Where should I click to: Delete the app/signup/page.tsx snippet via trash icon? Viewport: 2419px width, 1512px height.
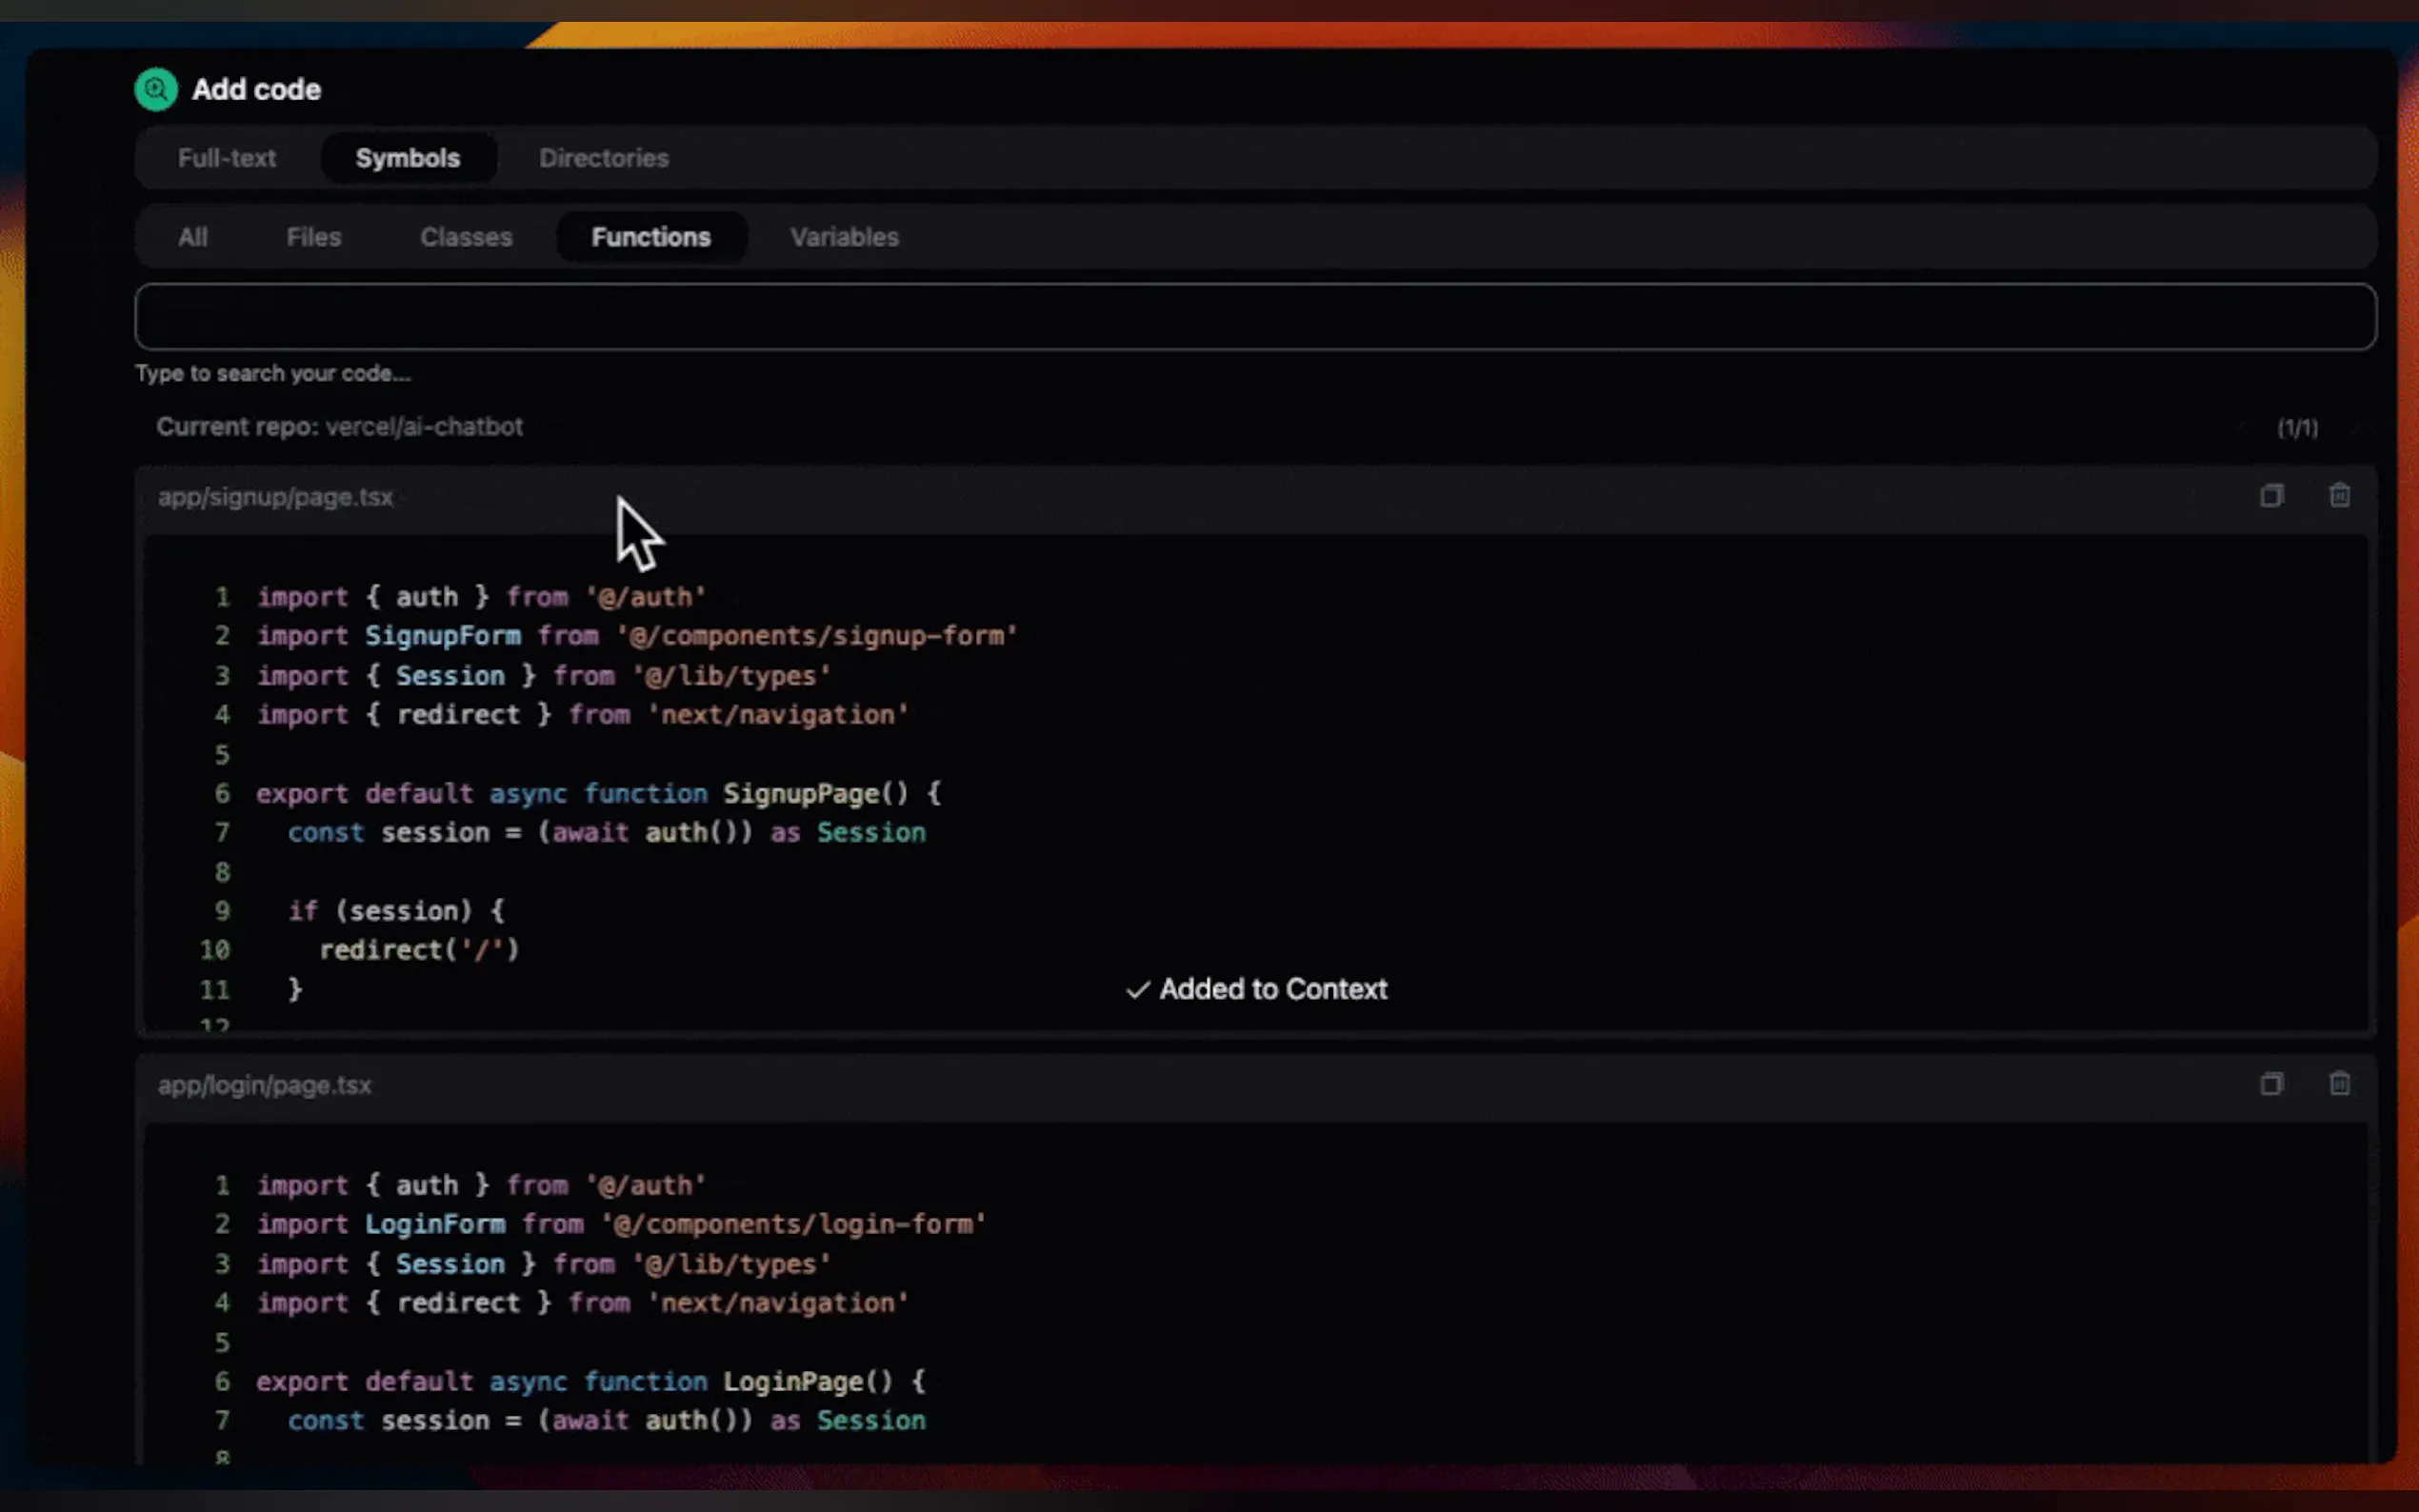(x=2339, y=496)
